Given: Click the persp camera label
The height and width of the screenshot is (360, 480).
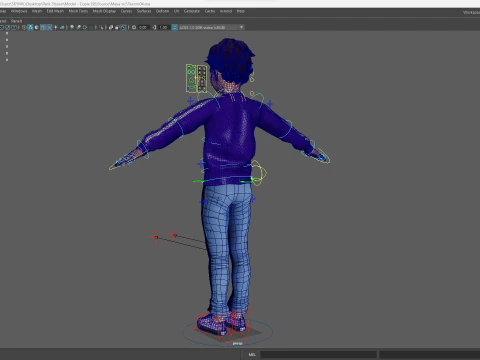Looking at the screenshot, I should click(x=237, y=343).
